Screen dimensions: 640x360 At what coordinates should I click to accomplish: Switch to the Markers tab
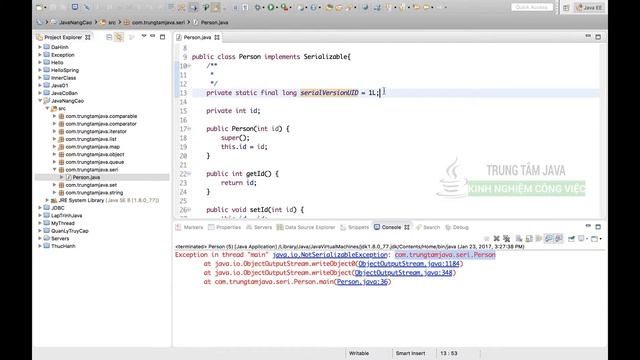pyautogui.click(x=189, y=227)
